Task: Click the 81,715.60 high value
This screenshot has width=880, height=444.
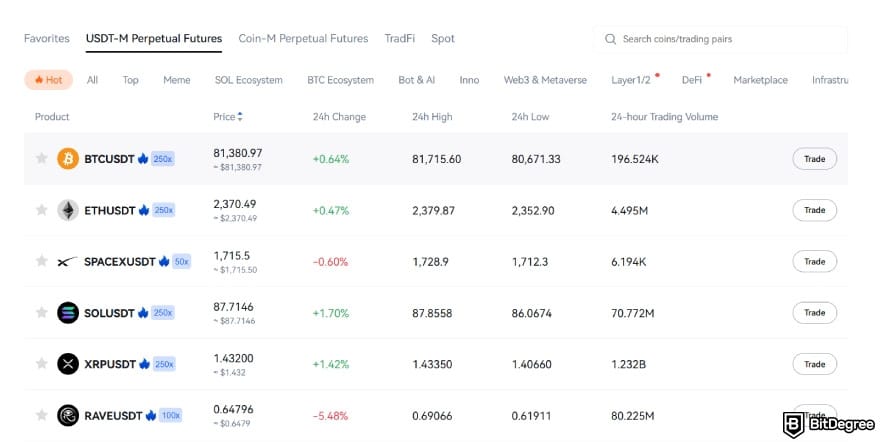Action: pyautogui.click(x=437, y=159)
